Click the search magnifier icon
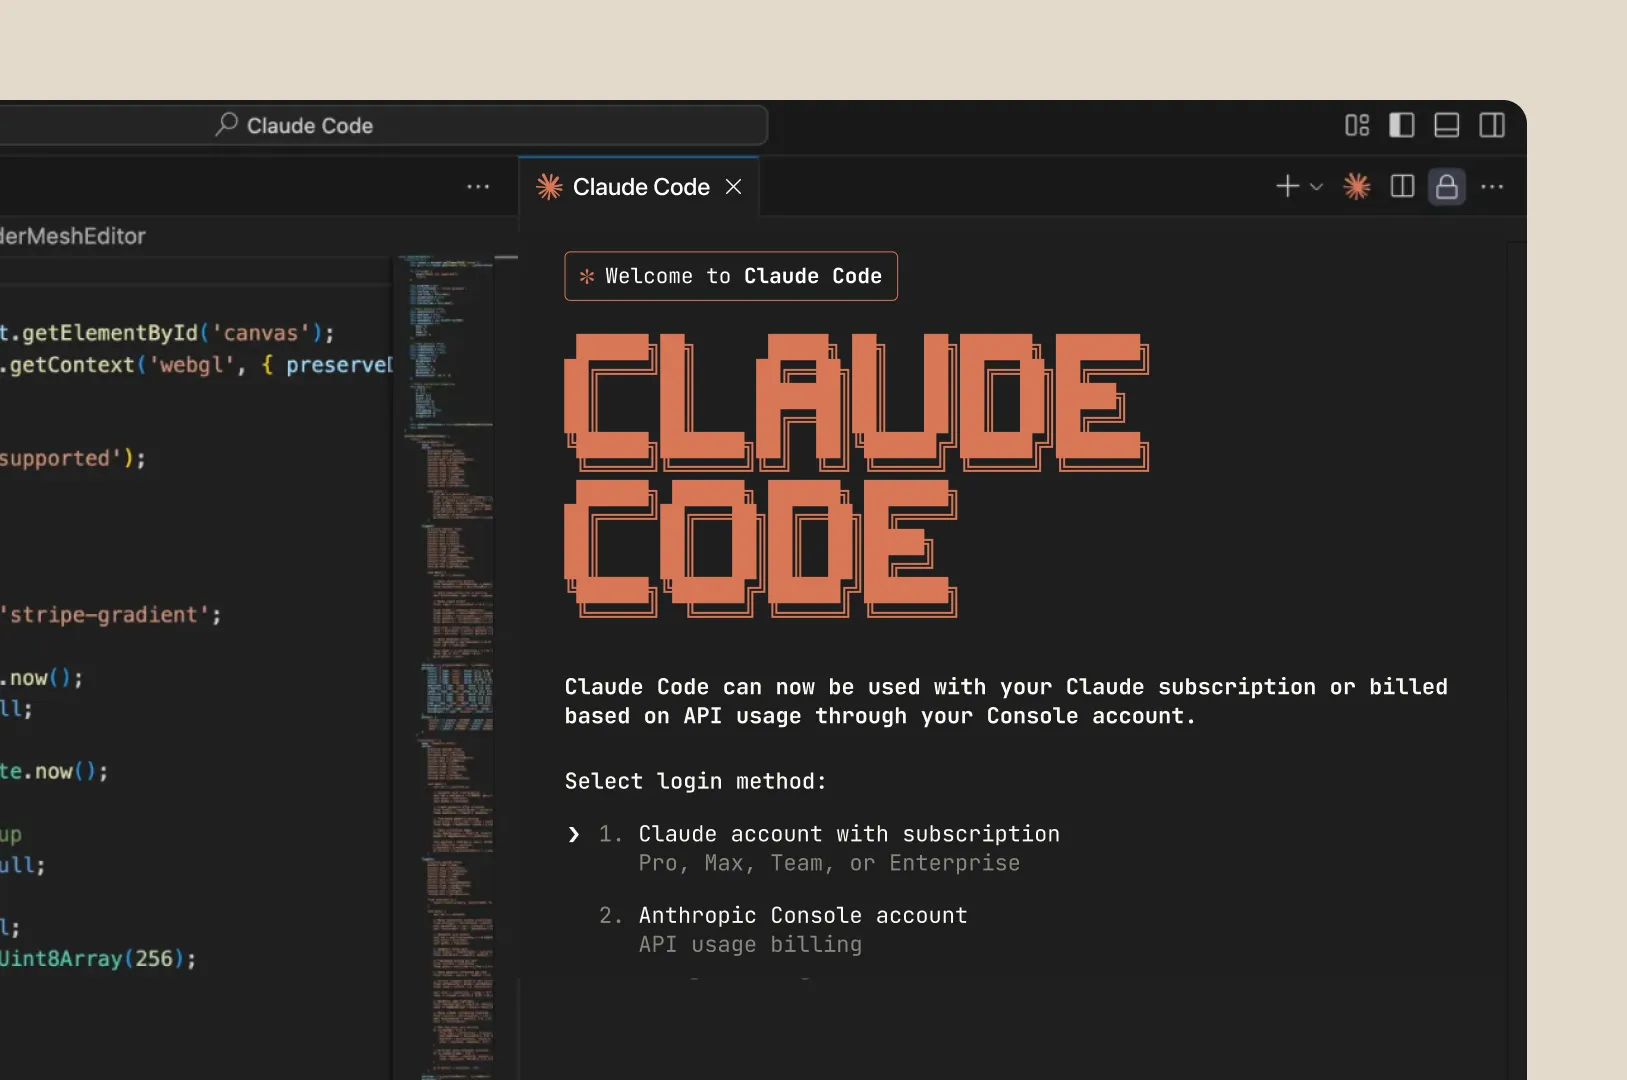The width and height of the screenshot is (1627, 1080). click(227, 124)
